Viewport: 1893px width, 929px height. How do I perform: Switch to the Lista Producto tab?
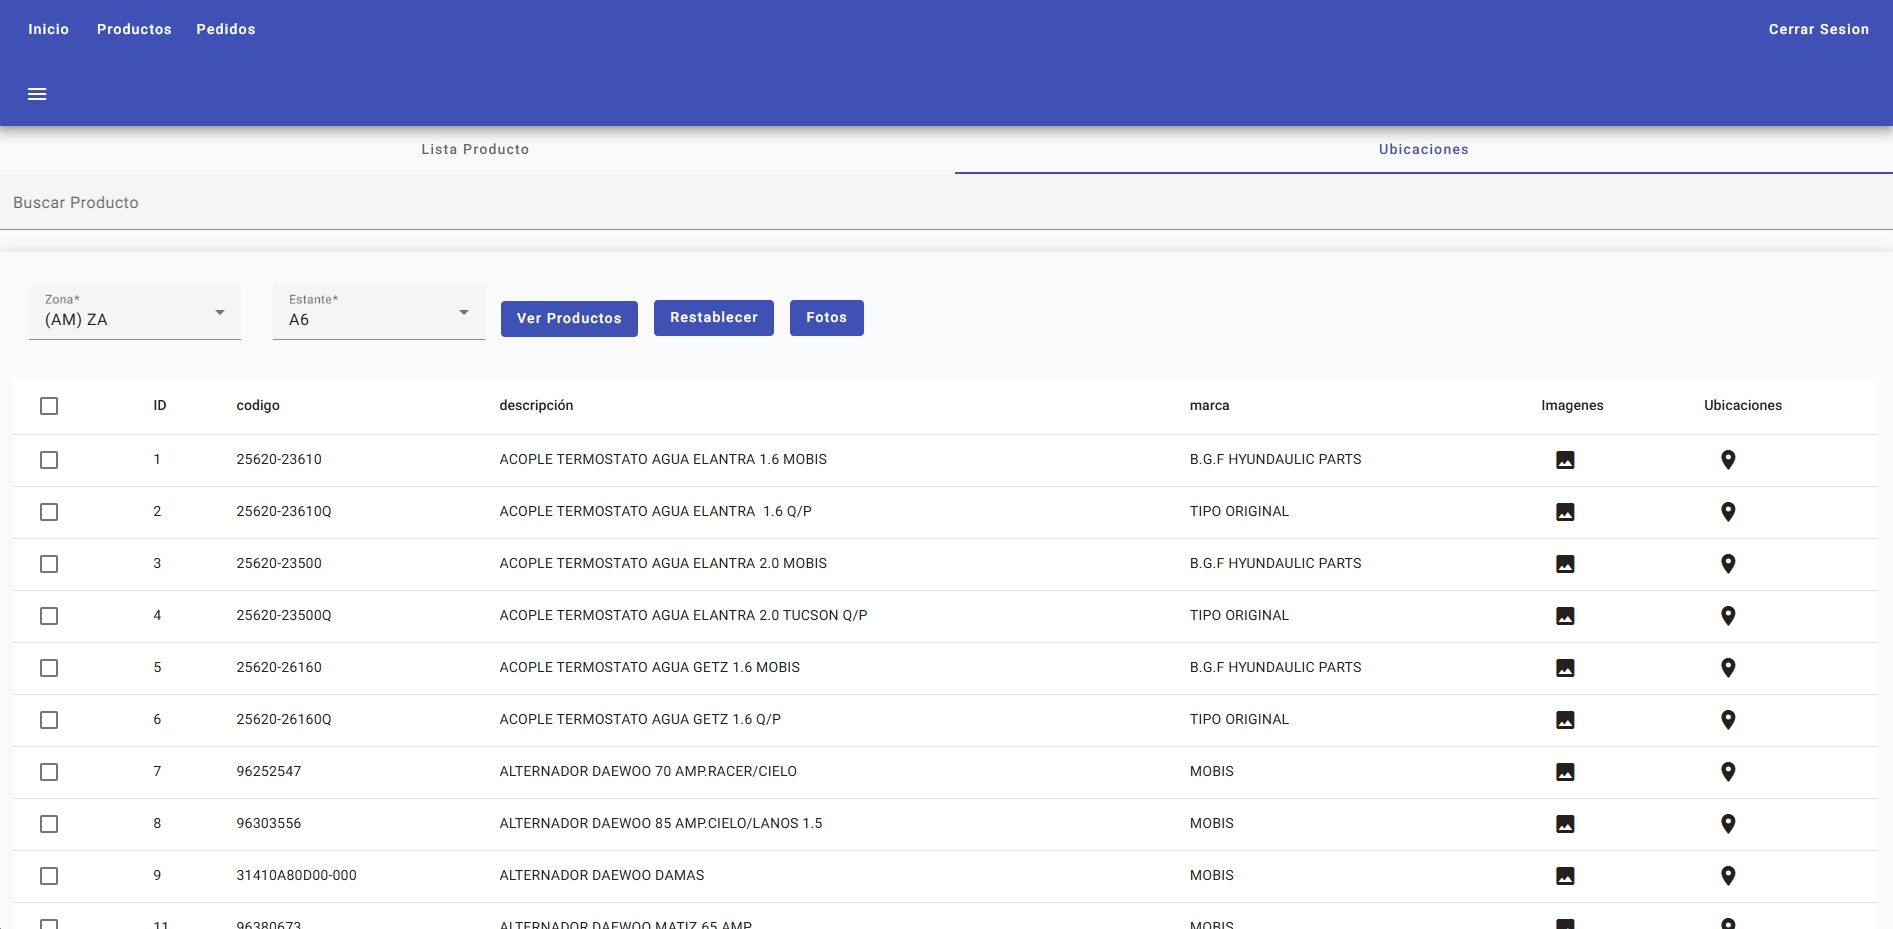pos(475,150)
